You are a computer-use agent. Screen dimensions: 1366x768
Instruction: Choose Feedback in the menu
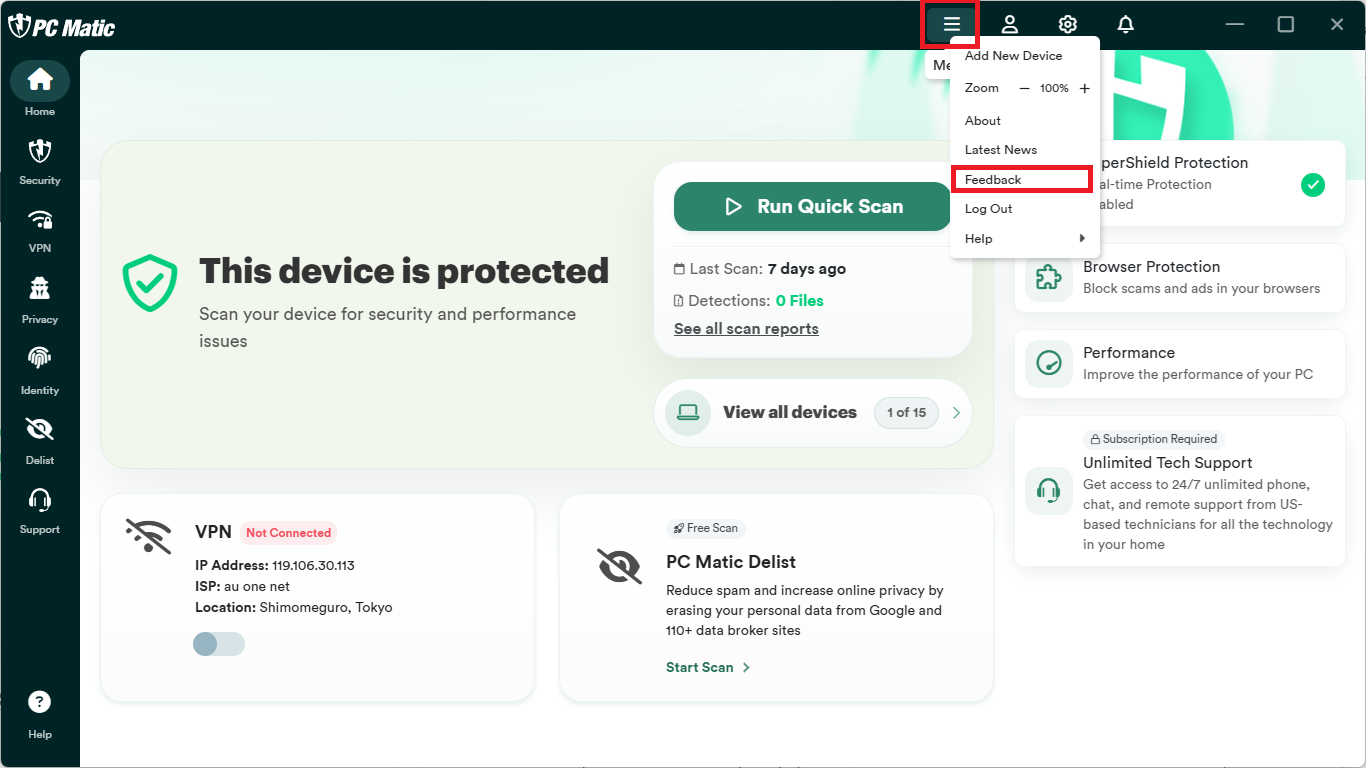point(1021,180)
